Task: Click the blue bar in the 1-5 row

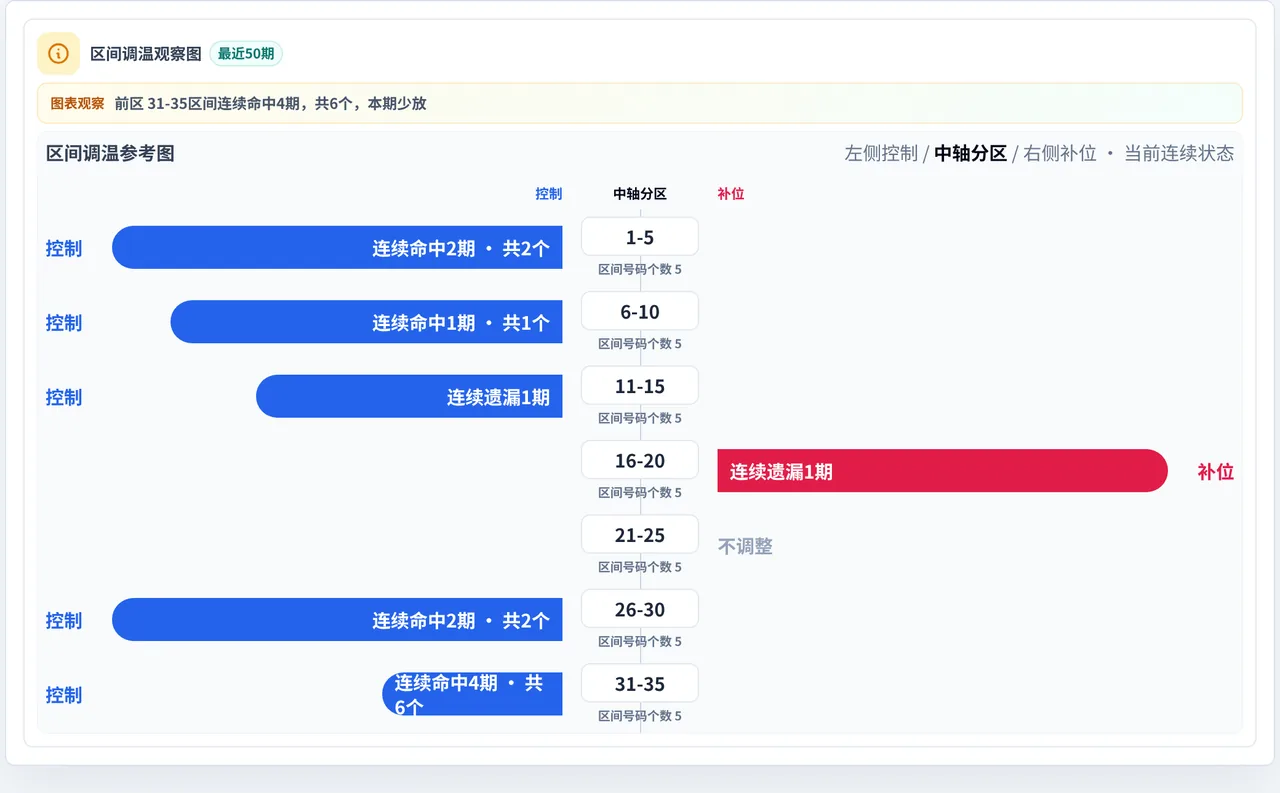Action: tap(337, 247)
